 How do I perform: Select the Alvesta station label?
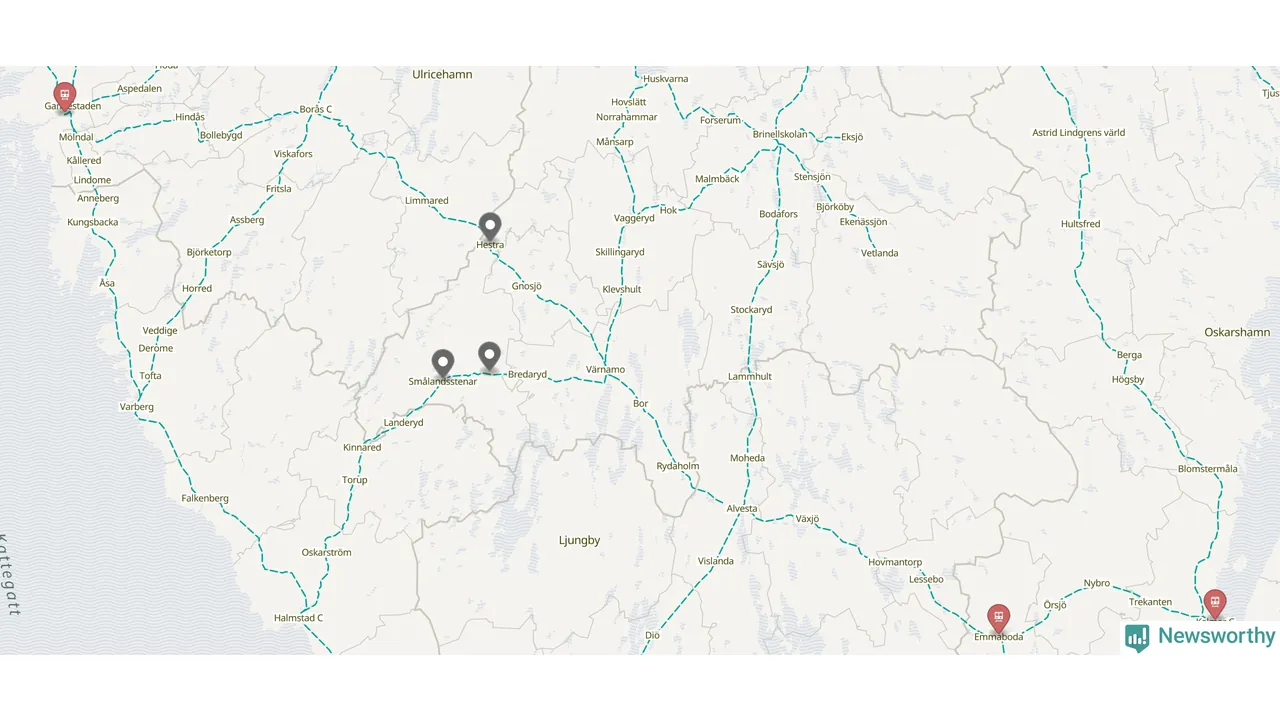coord(742,509)
